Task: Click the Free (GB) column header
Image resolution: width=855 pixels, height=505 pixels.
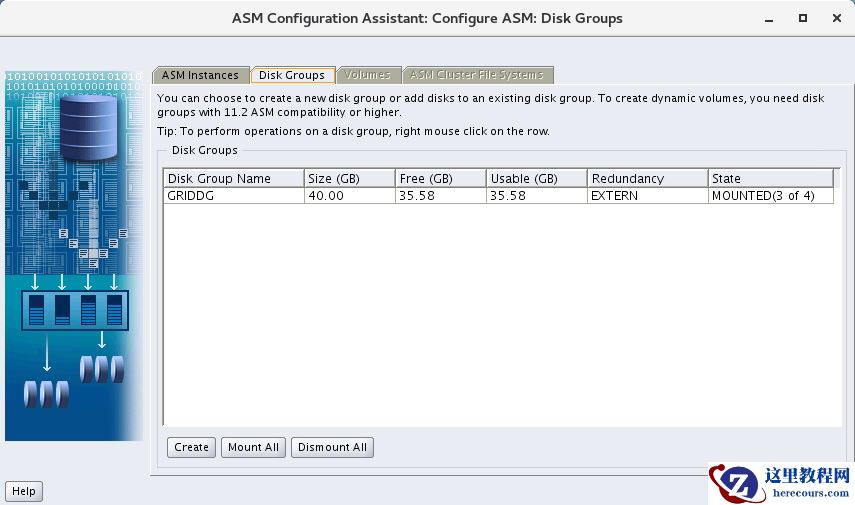Action: pos(440,178)
